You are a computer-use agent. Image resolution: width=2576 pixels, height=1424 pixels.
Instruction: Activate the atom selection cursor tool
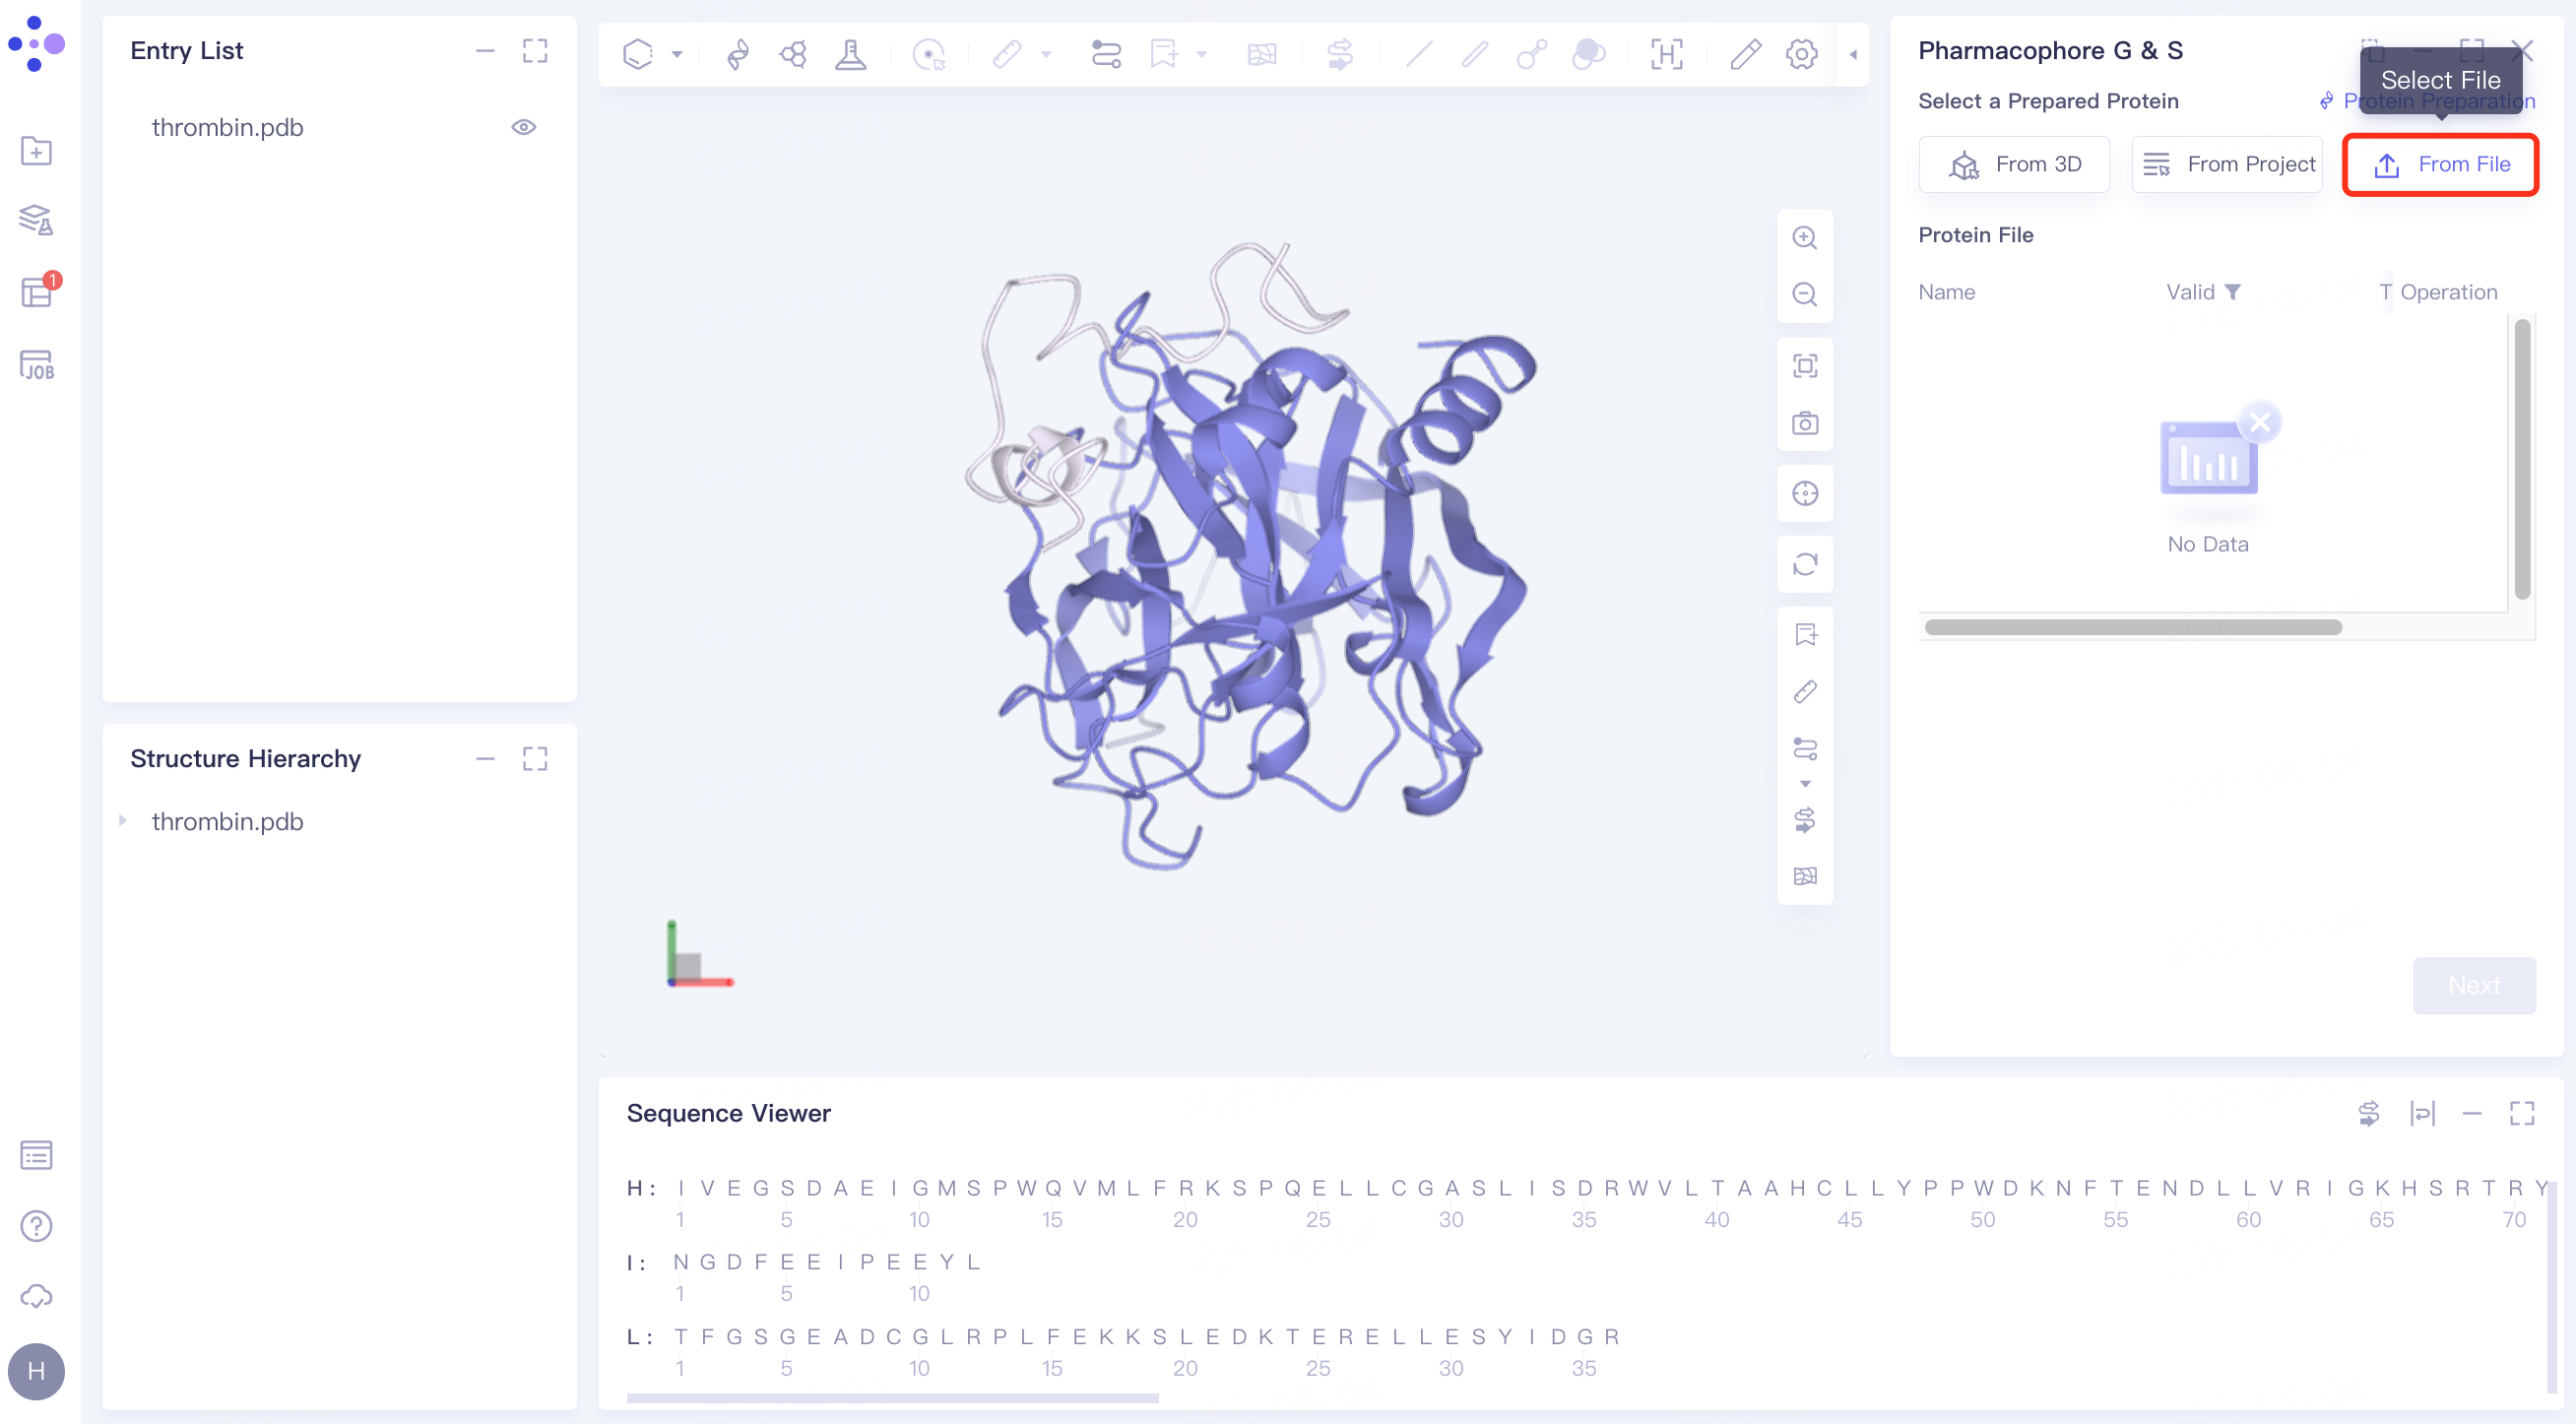coord(929,54)
